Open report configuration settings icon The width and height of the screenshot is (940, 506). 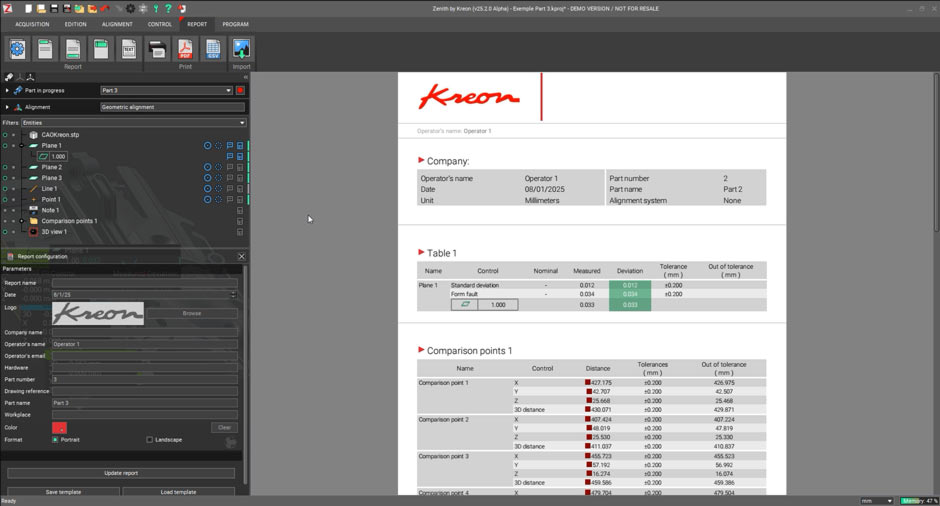click(x=17, y=48)
